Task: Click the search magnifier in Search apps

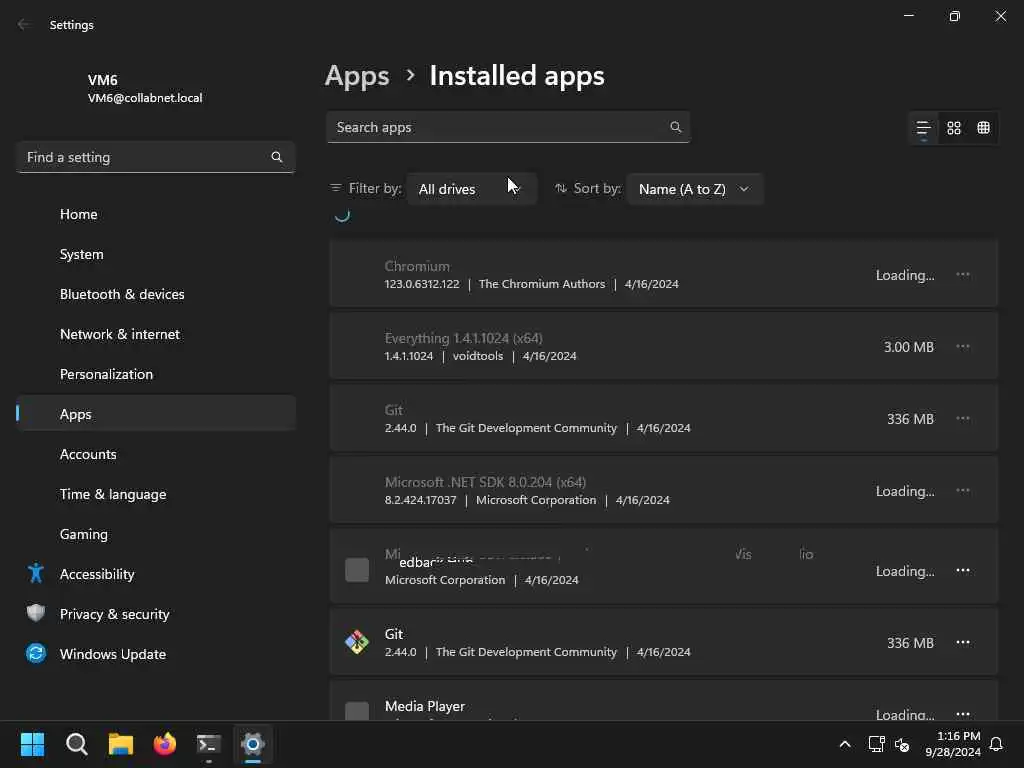Action: point(676,127)
